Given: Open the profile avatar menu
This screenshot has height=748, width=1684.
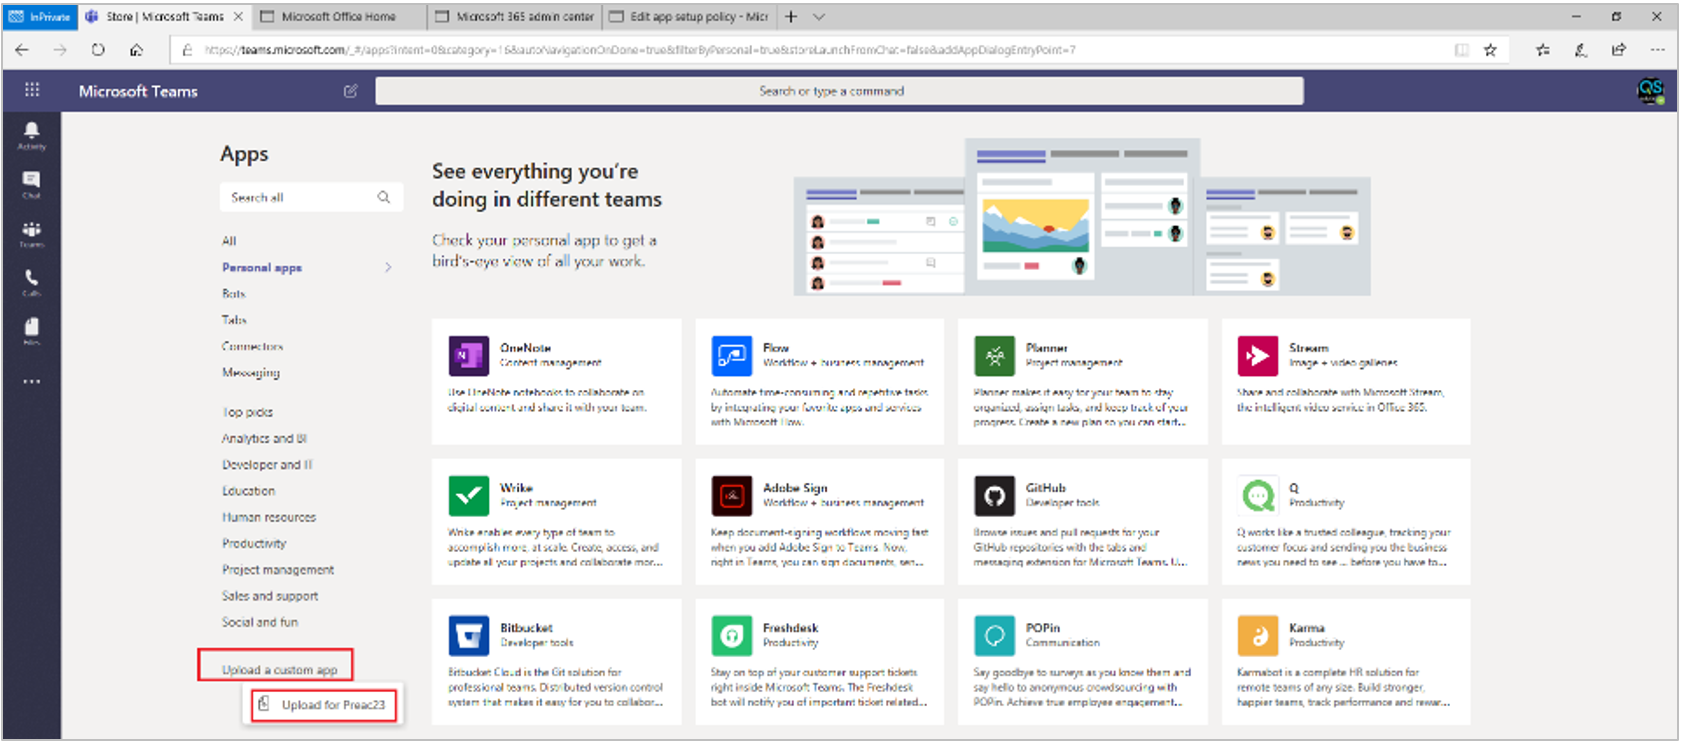Looking at the screenshot, I should coord(1650,91).
